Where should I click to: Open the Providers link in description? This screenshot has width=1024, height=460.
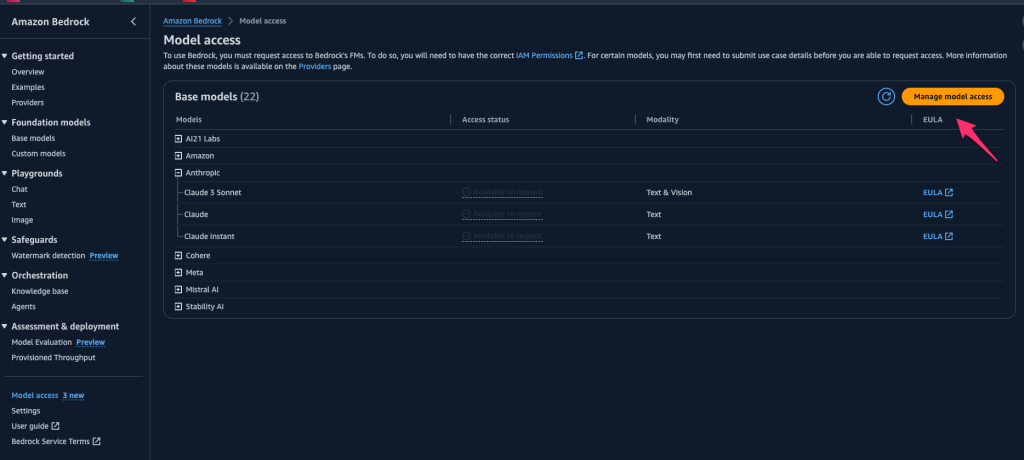315,67
